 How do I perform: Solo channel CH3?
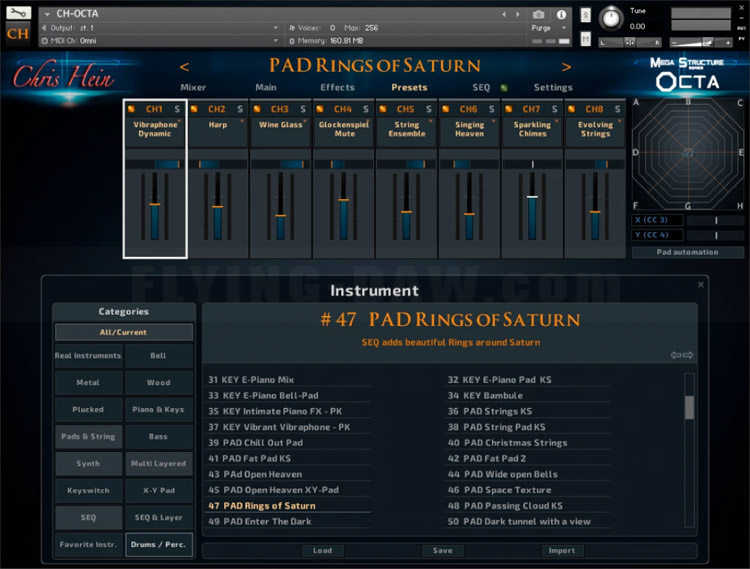[303, 109]
